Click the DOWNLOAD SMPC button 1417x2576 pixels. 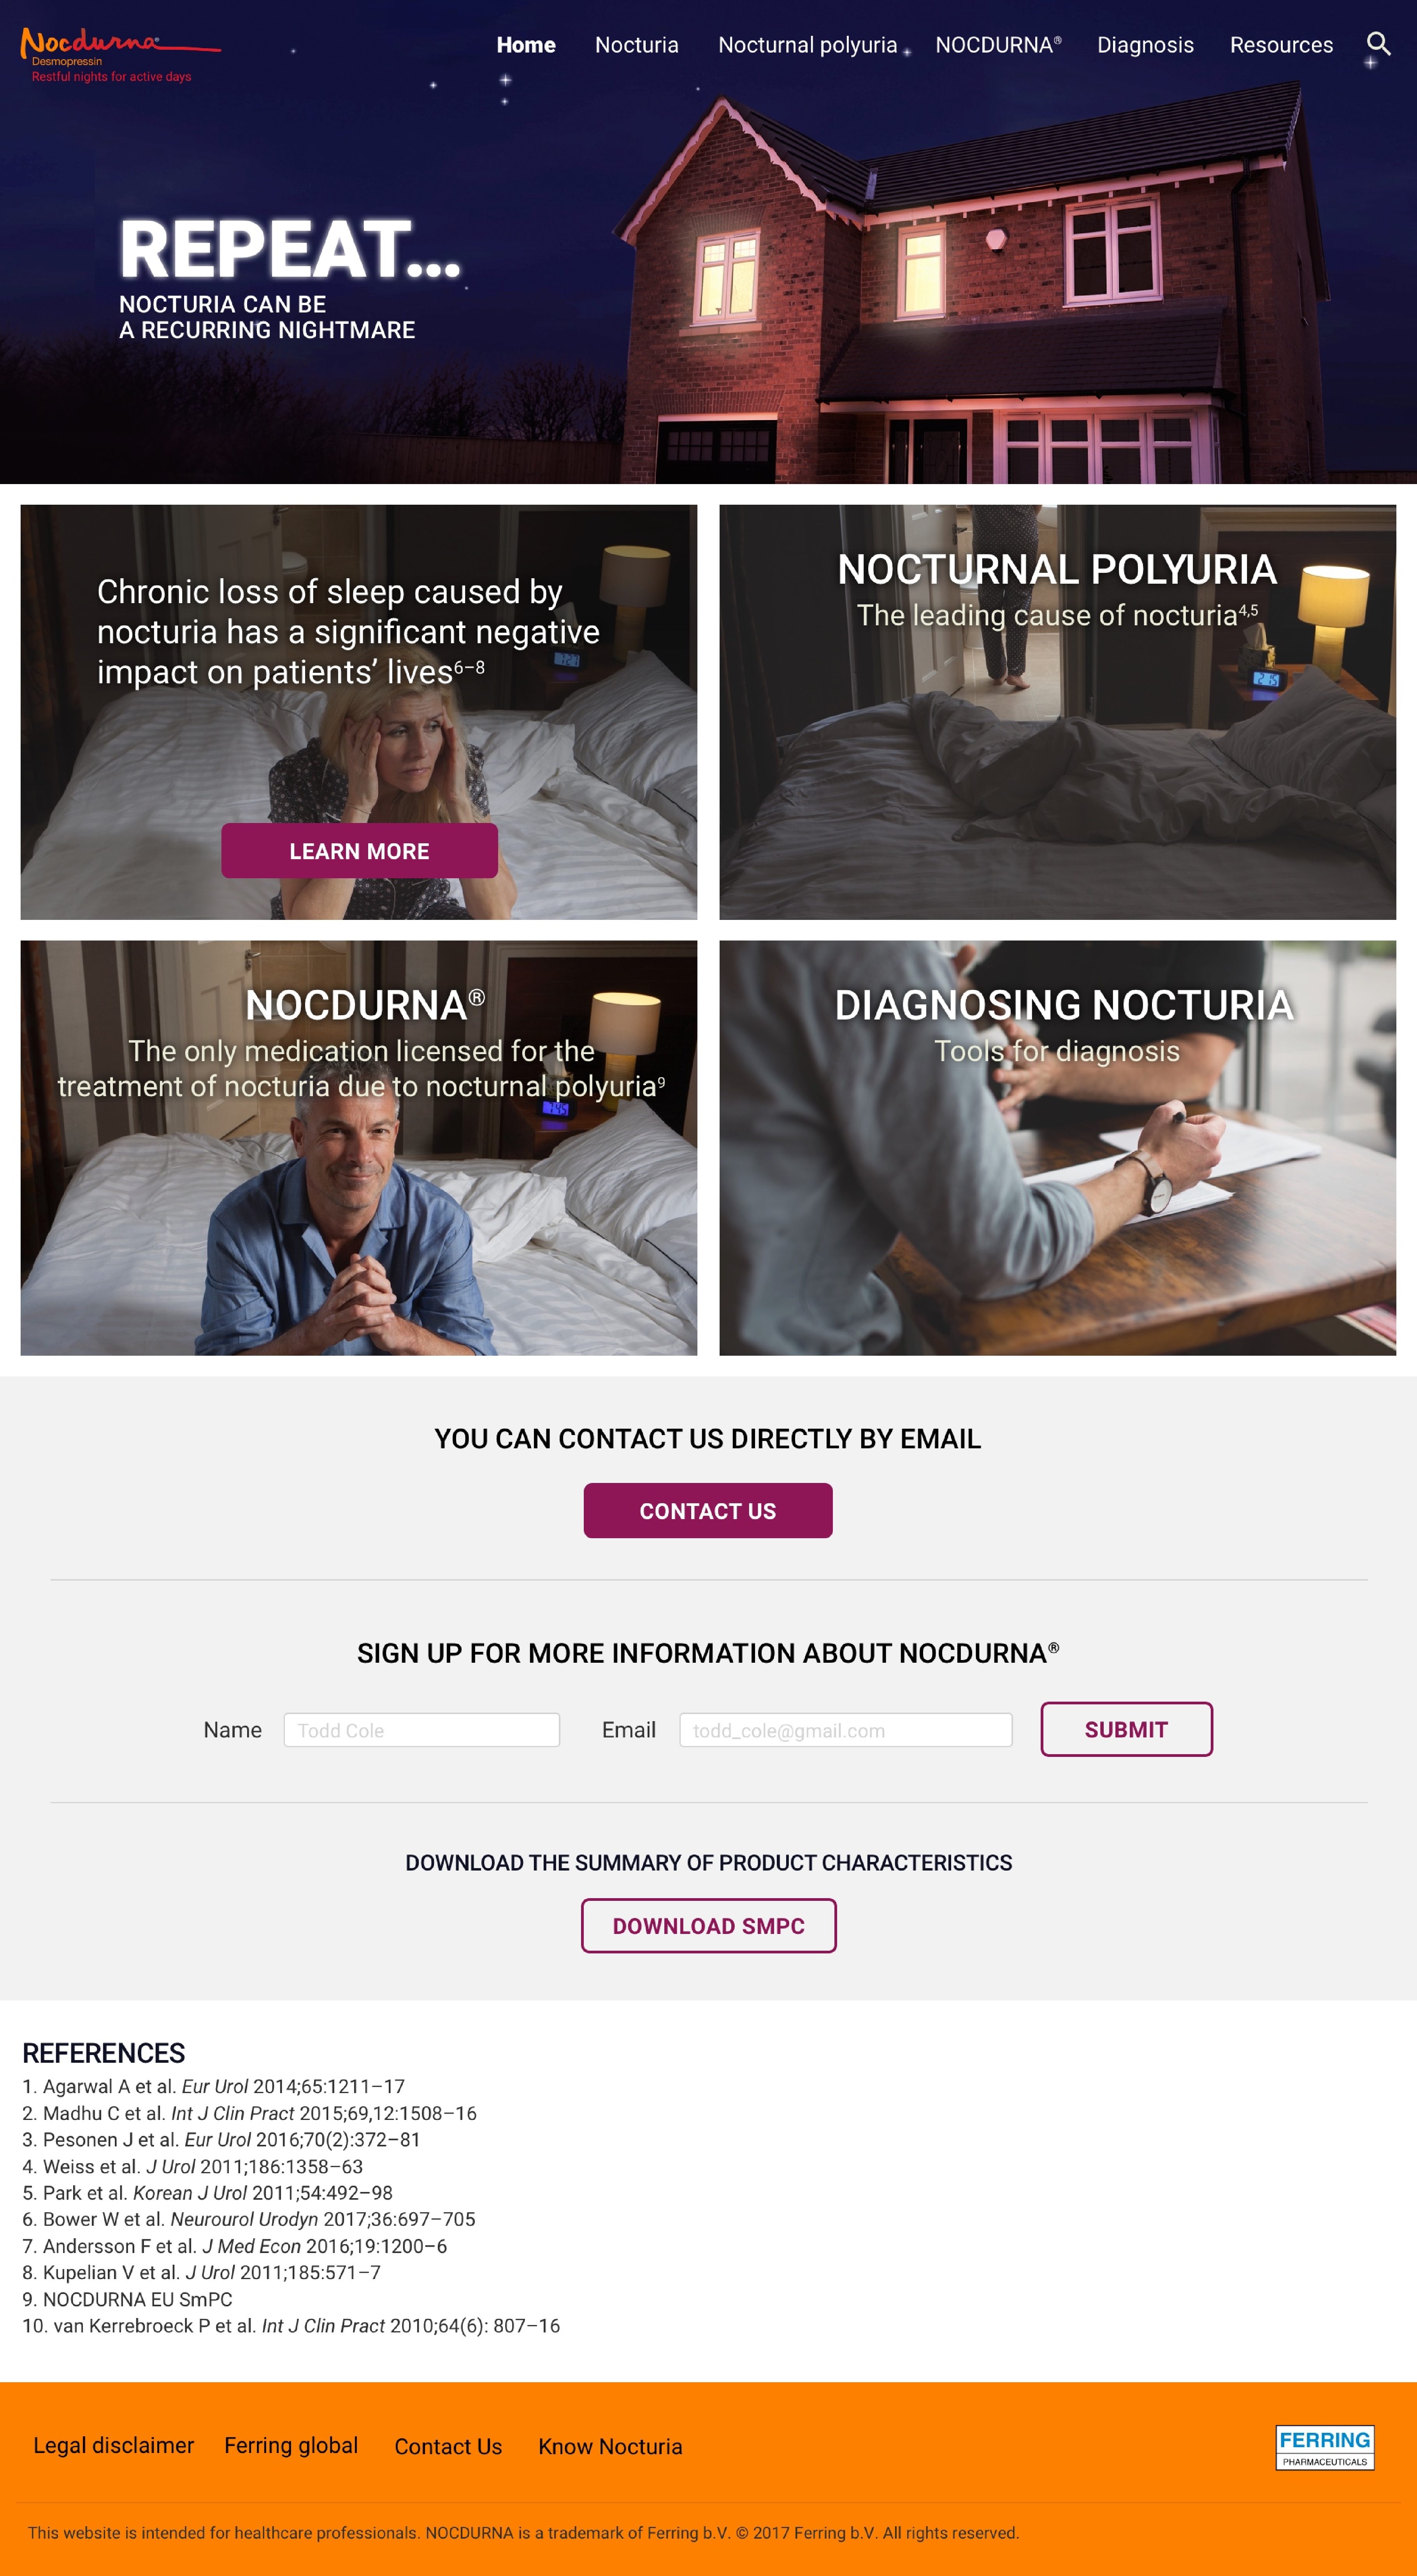[x=708, y=1925]
